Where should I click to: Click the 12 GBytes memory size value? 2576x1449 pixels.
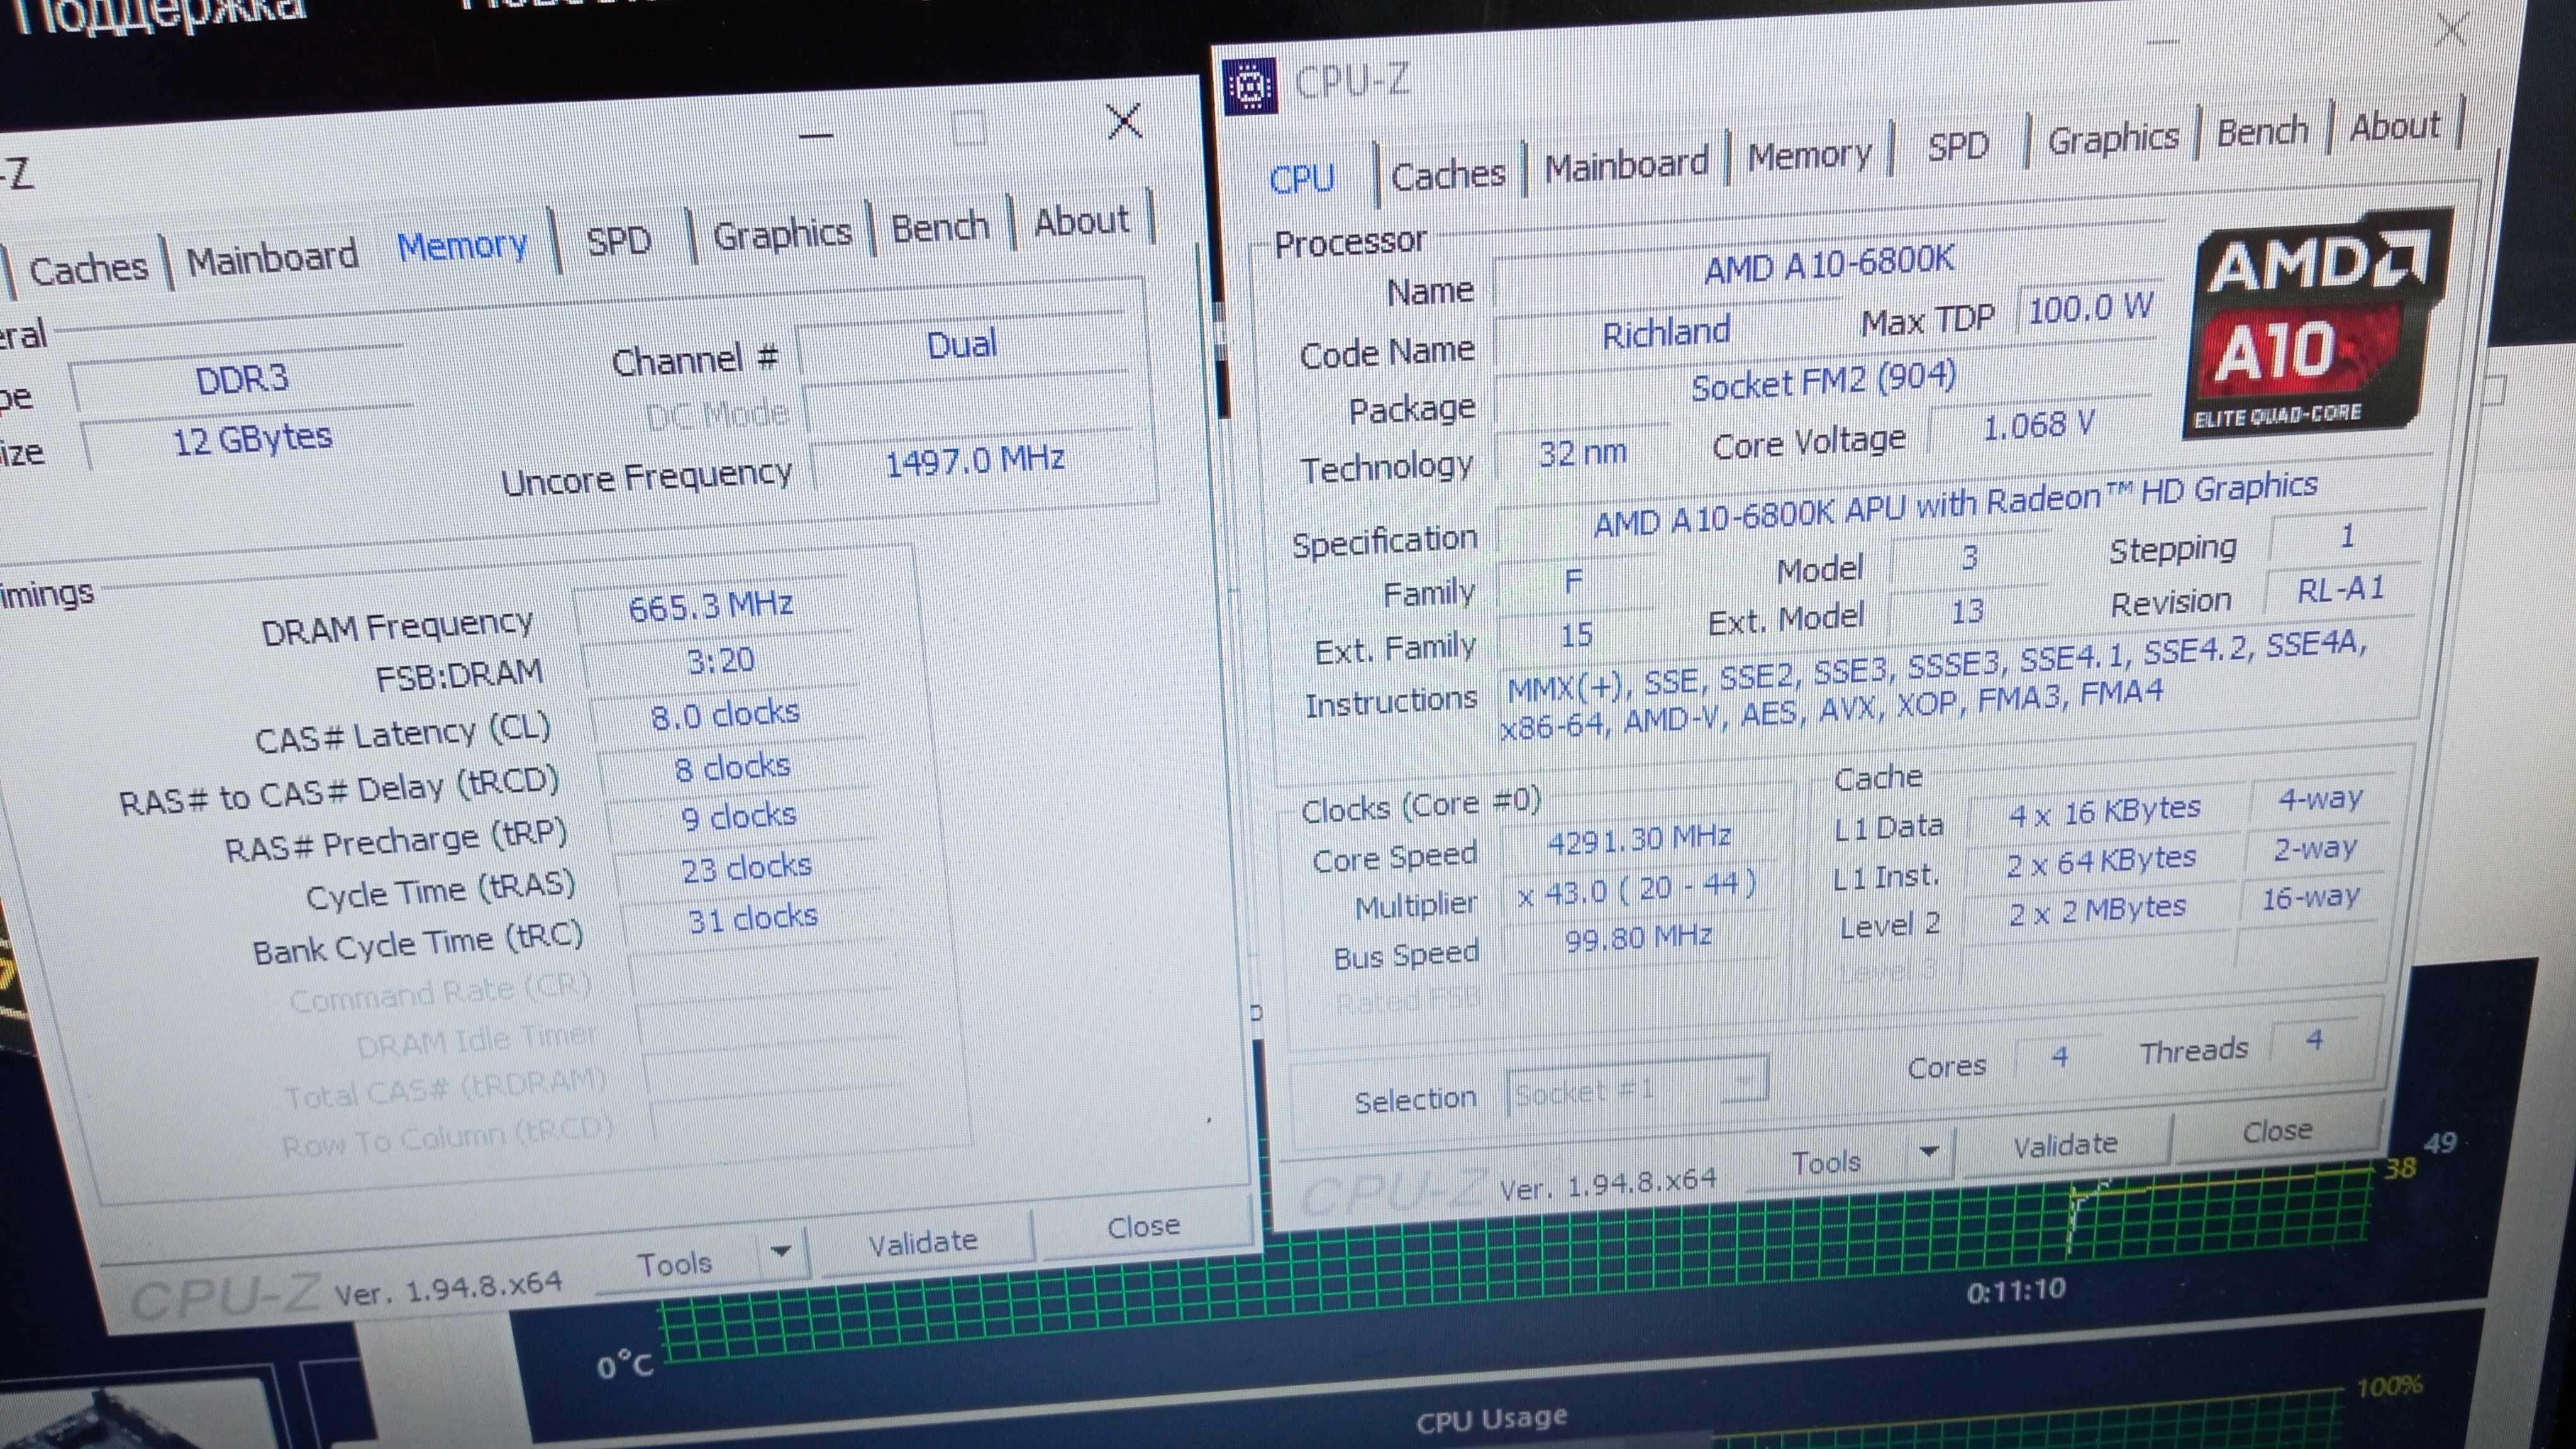pos(252,440)
